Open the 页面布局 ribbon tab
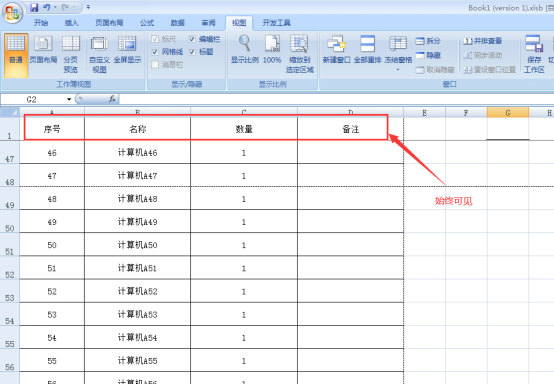This screenshot has height=385, width=554. pos(109,23)
